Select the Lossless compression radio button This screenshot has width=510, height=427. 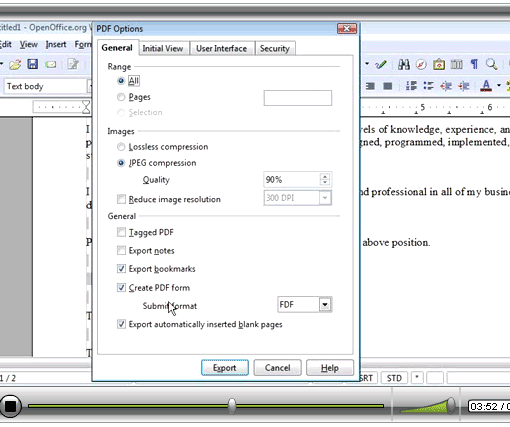coord(121,147)
